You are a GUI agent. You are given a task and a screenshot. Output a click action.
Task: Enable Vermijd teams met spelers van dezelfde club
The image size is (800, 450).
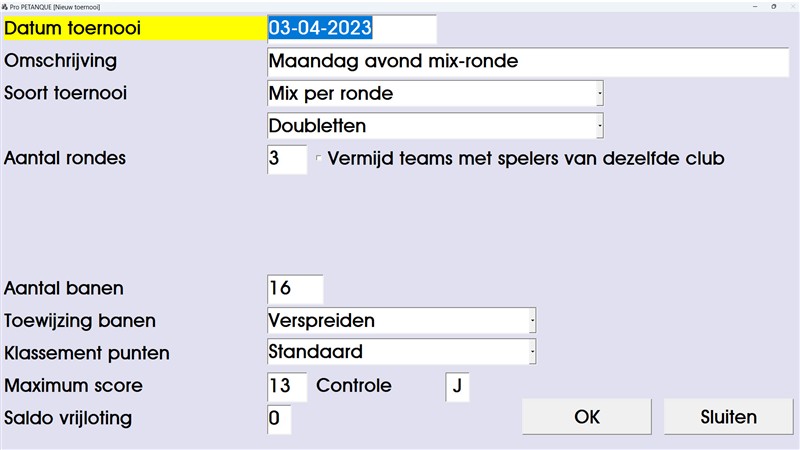(319, 158)
